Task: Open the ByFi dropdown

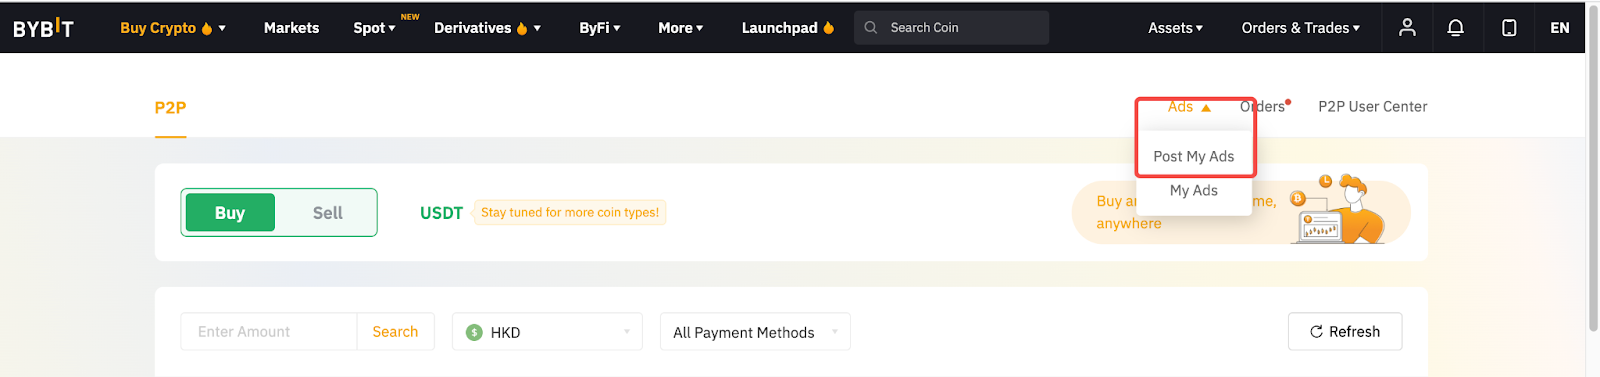Action: 600,28
